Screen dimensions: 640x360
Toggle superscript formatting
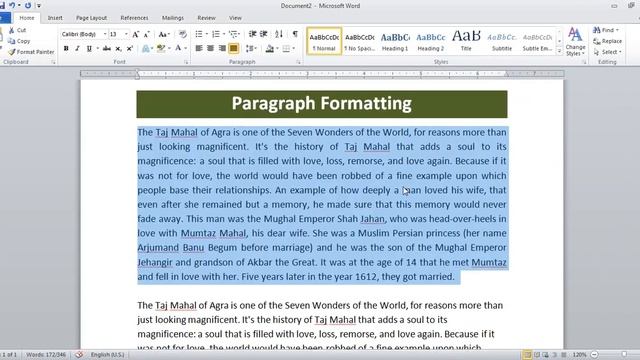[x=130, y=49]
